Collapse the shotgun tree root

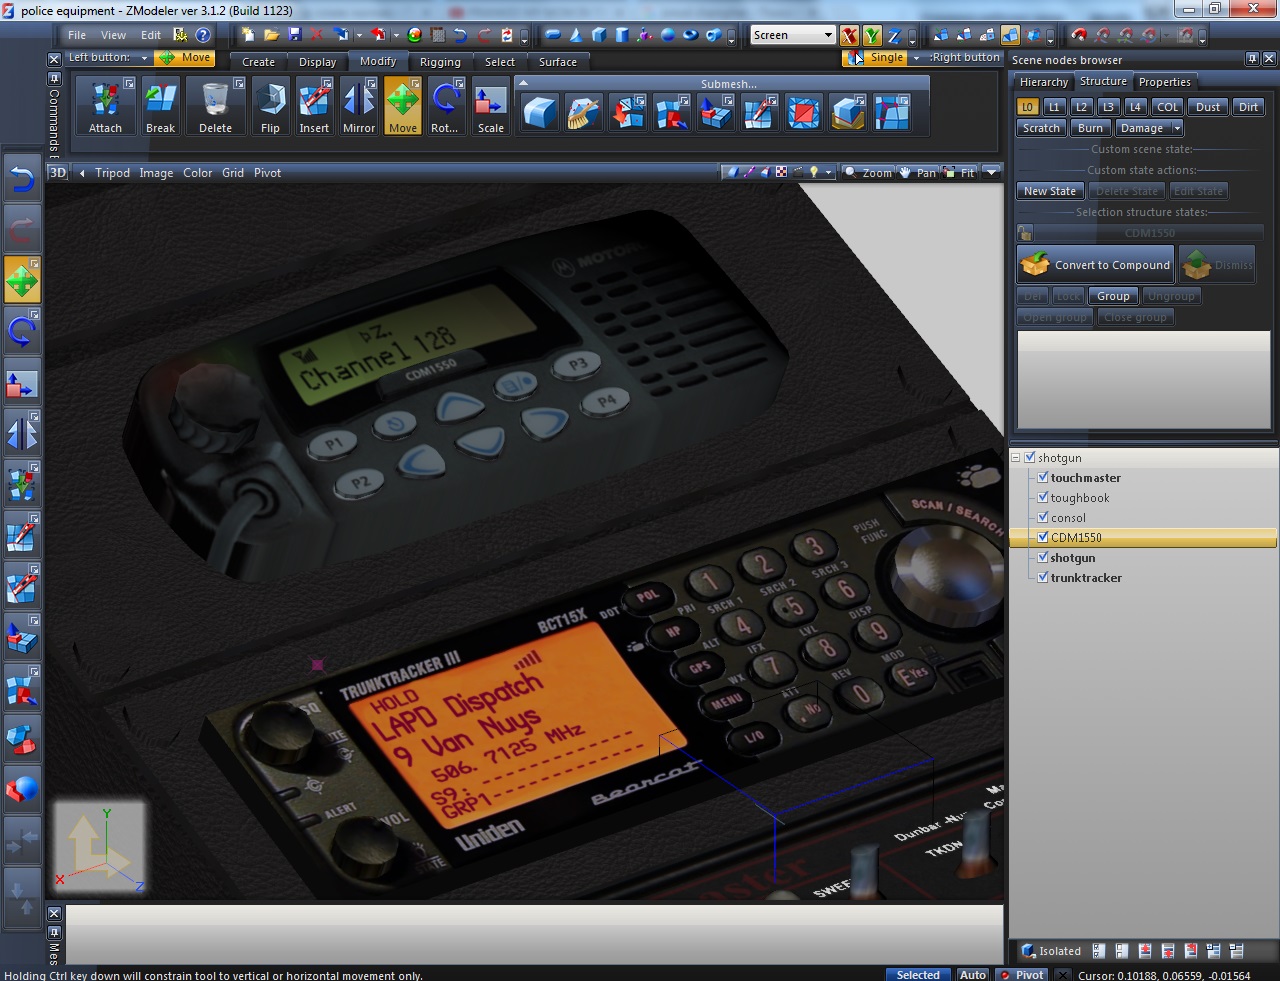coord(1016,457)
